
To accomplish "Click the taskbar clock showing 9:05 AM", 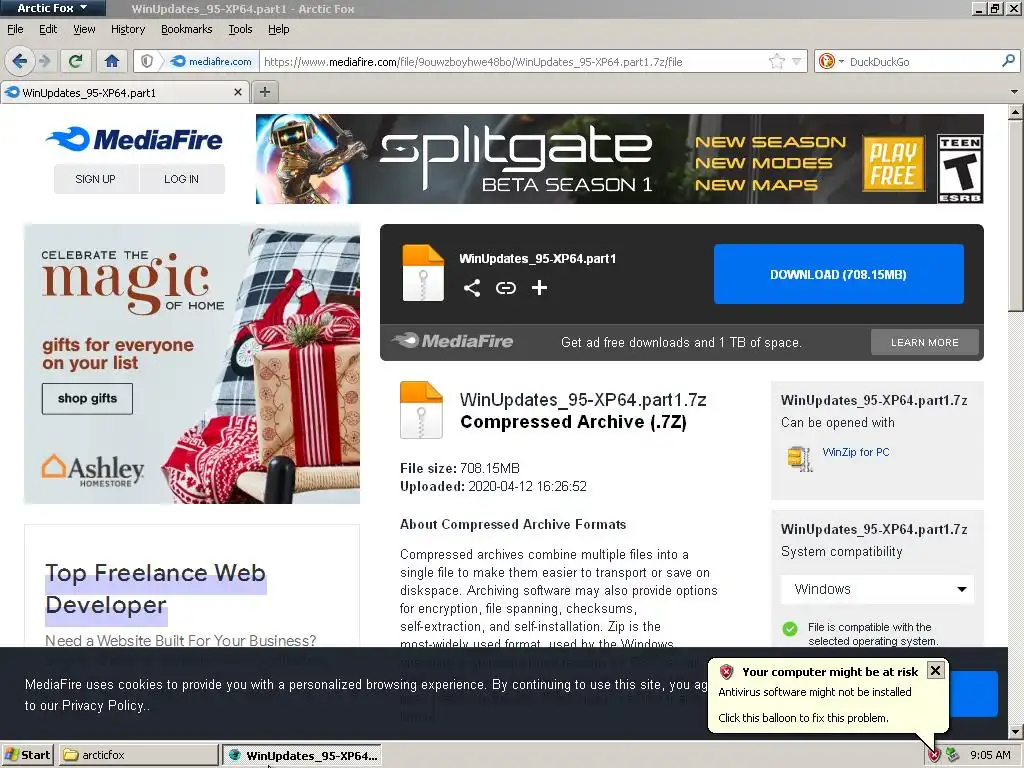I will (990, 755).
